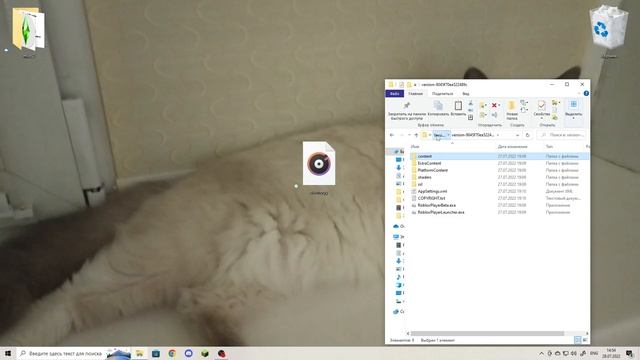Switch to the Поделиться ribbon tab
The height and width of the screenshot is (360, 640).
(x=442, y=94)
